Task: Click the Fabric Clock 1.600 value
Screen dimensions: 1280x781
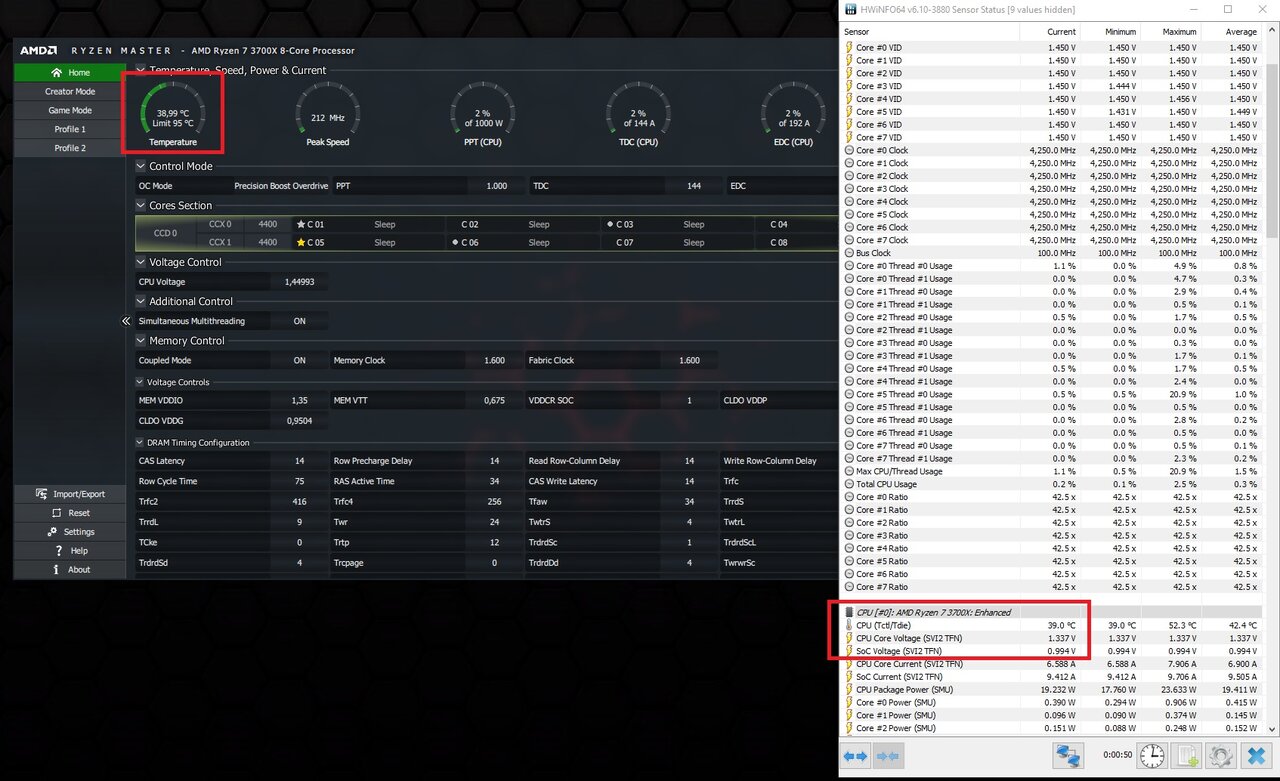Action: point(690,360)
